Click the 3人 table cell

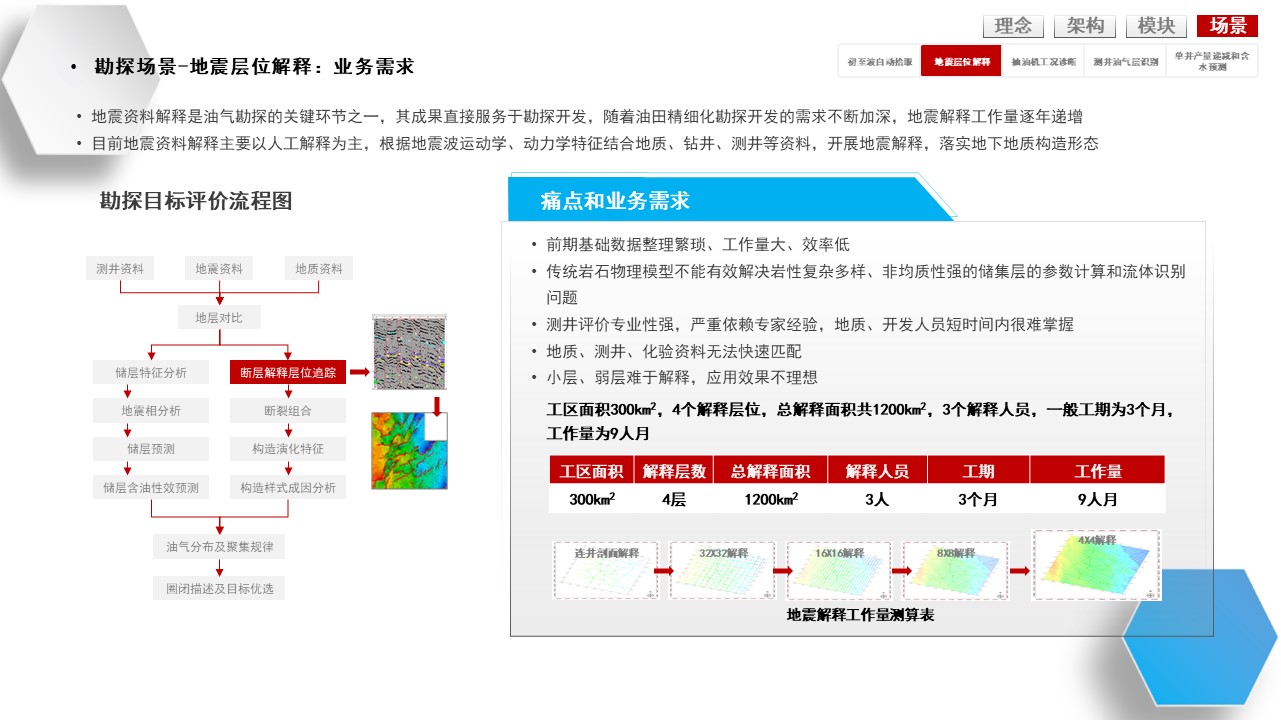(877, 499)
